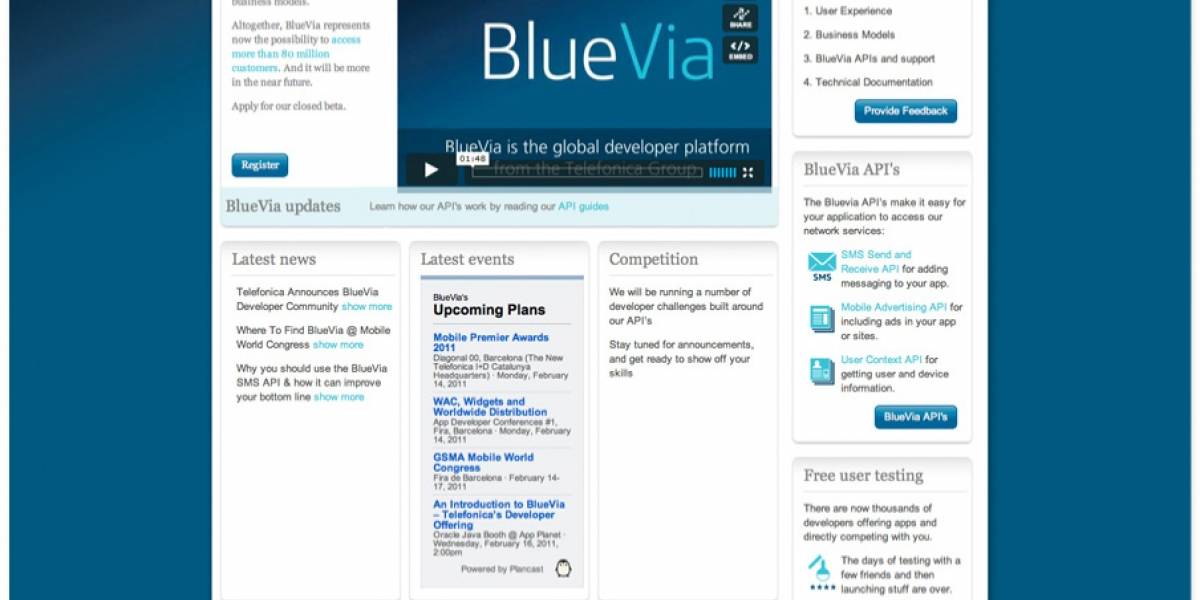This screenshot has height=600, width=1200.
Task: Click the Register button
Action: coord(260,165)
